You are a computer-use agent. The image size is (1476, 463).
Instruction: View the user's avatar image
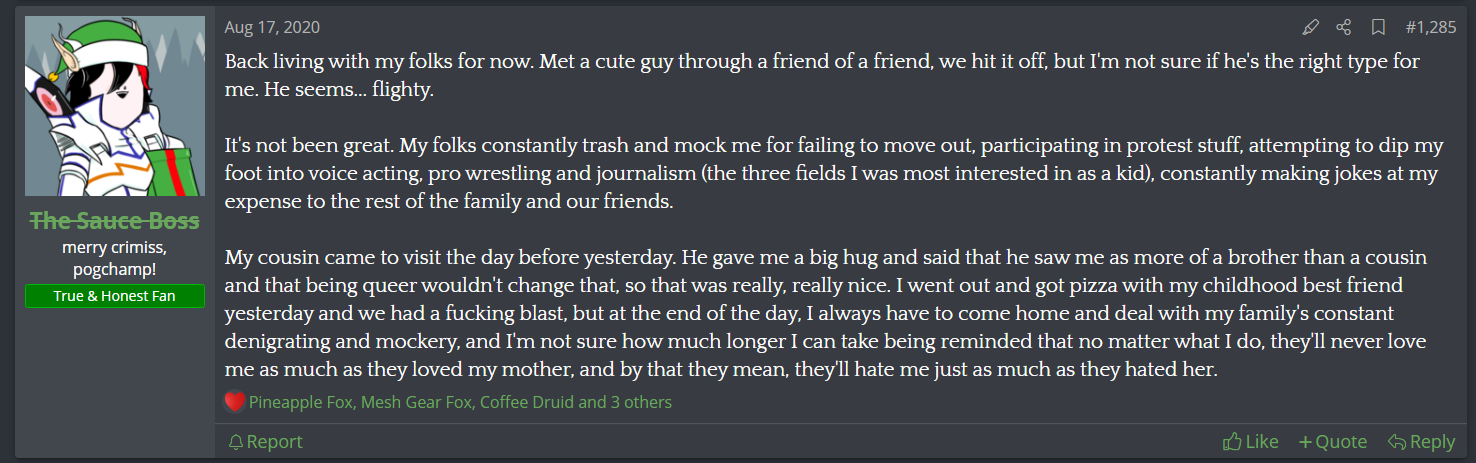(114, 106)
